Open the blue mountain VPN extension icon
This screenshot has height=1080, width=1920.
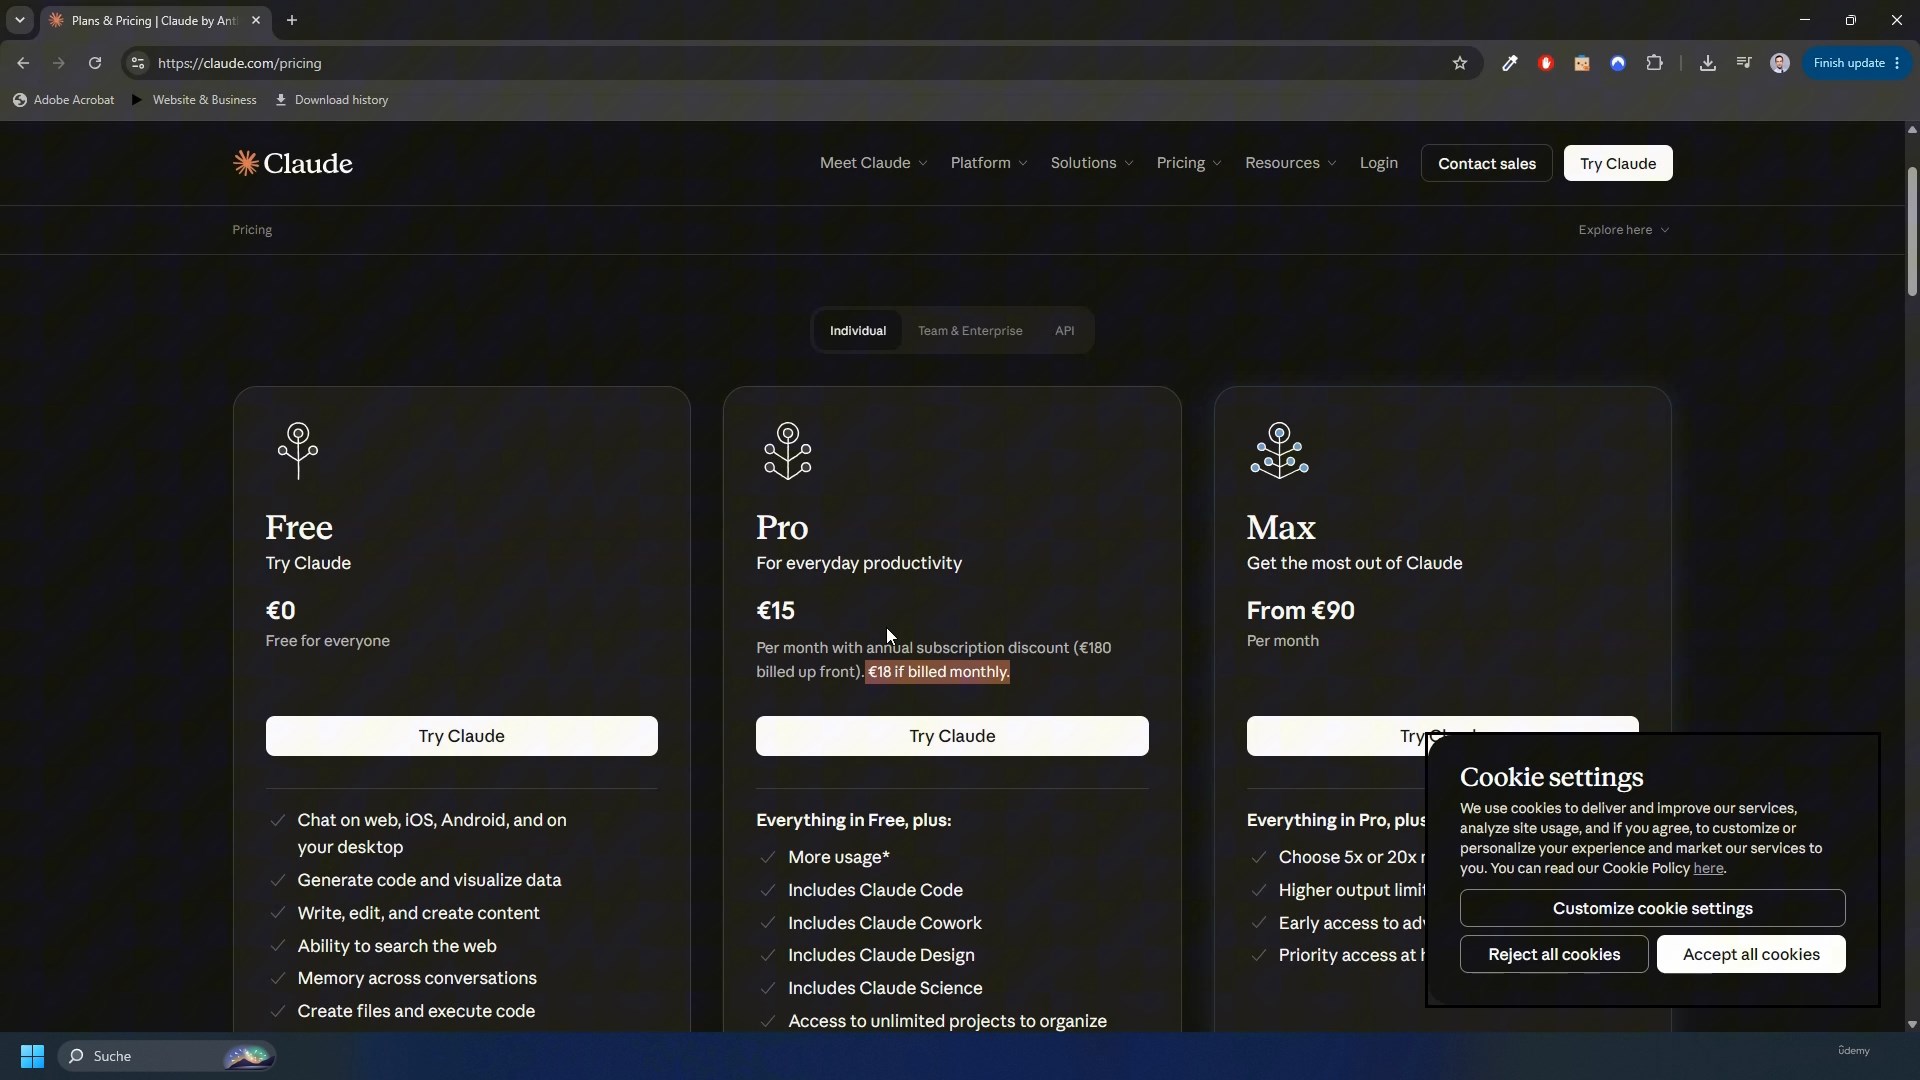point(1618,63)
